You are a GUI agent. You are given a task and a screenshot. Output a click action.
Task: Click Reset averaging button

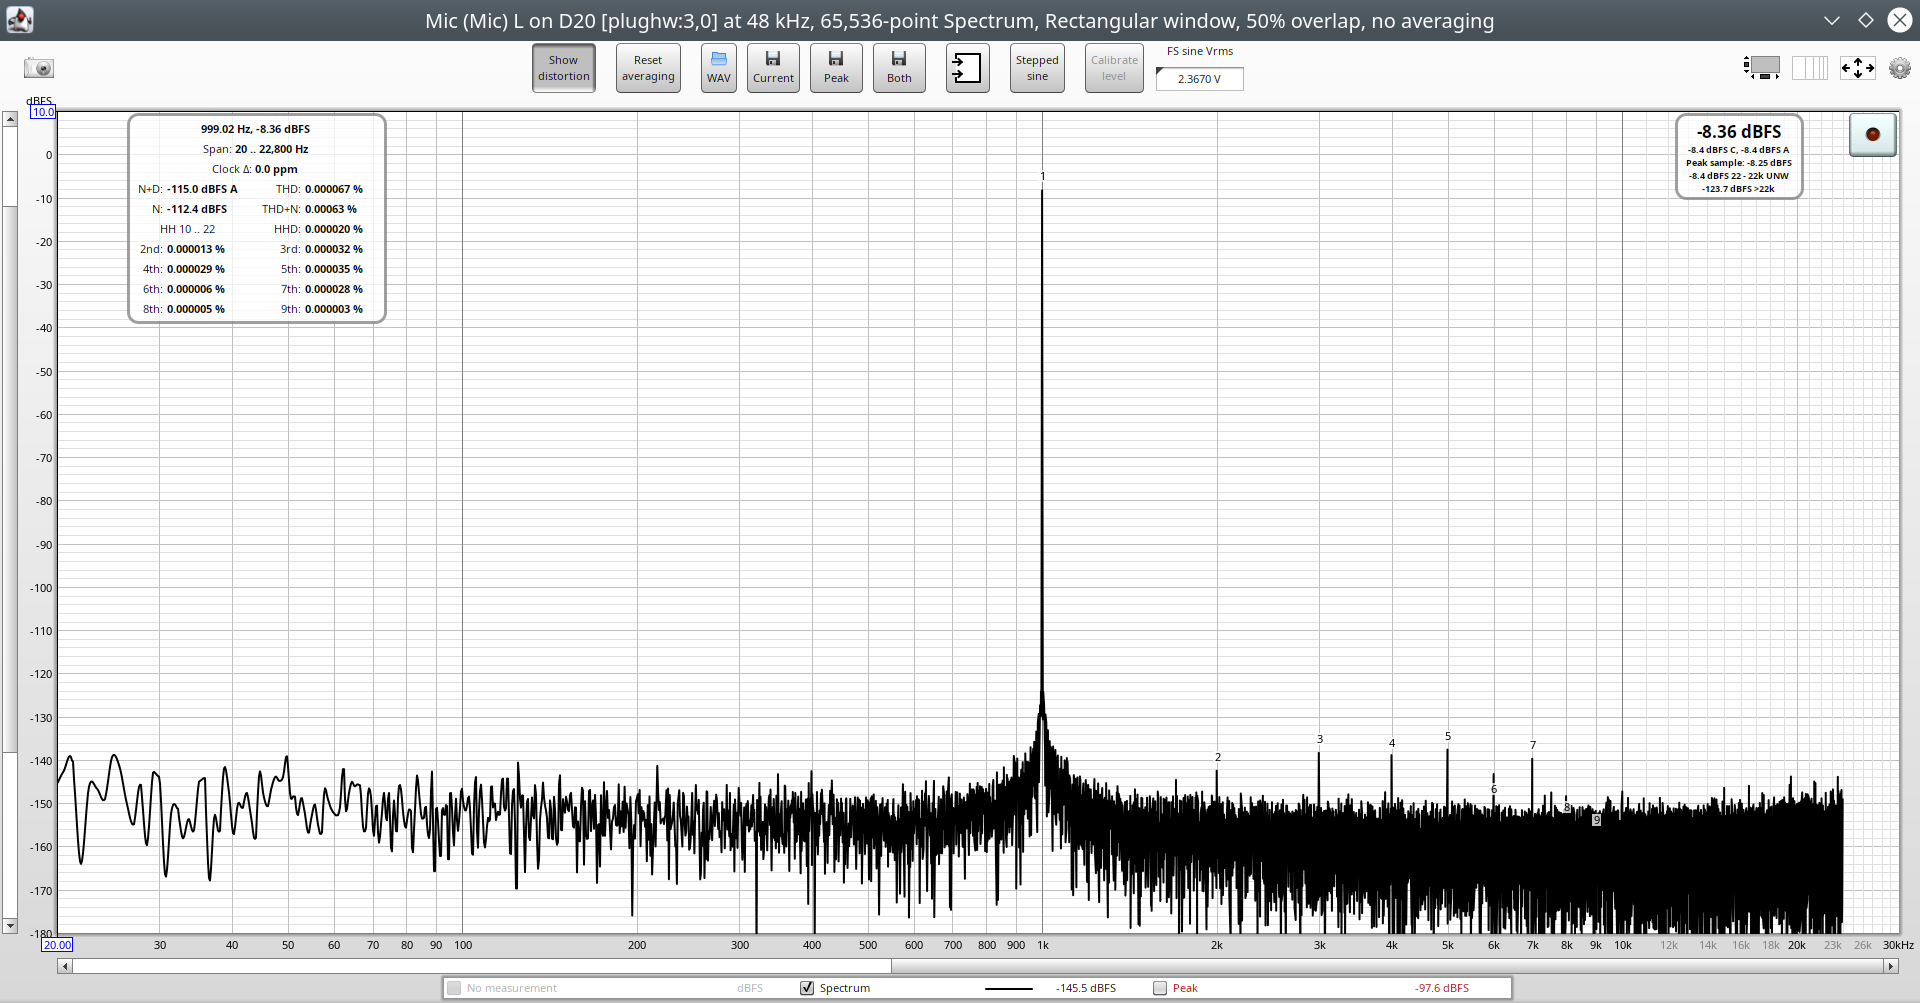(x=648, y=68)
